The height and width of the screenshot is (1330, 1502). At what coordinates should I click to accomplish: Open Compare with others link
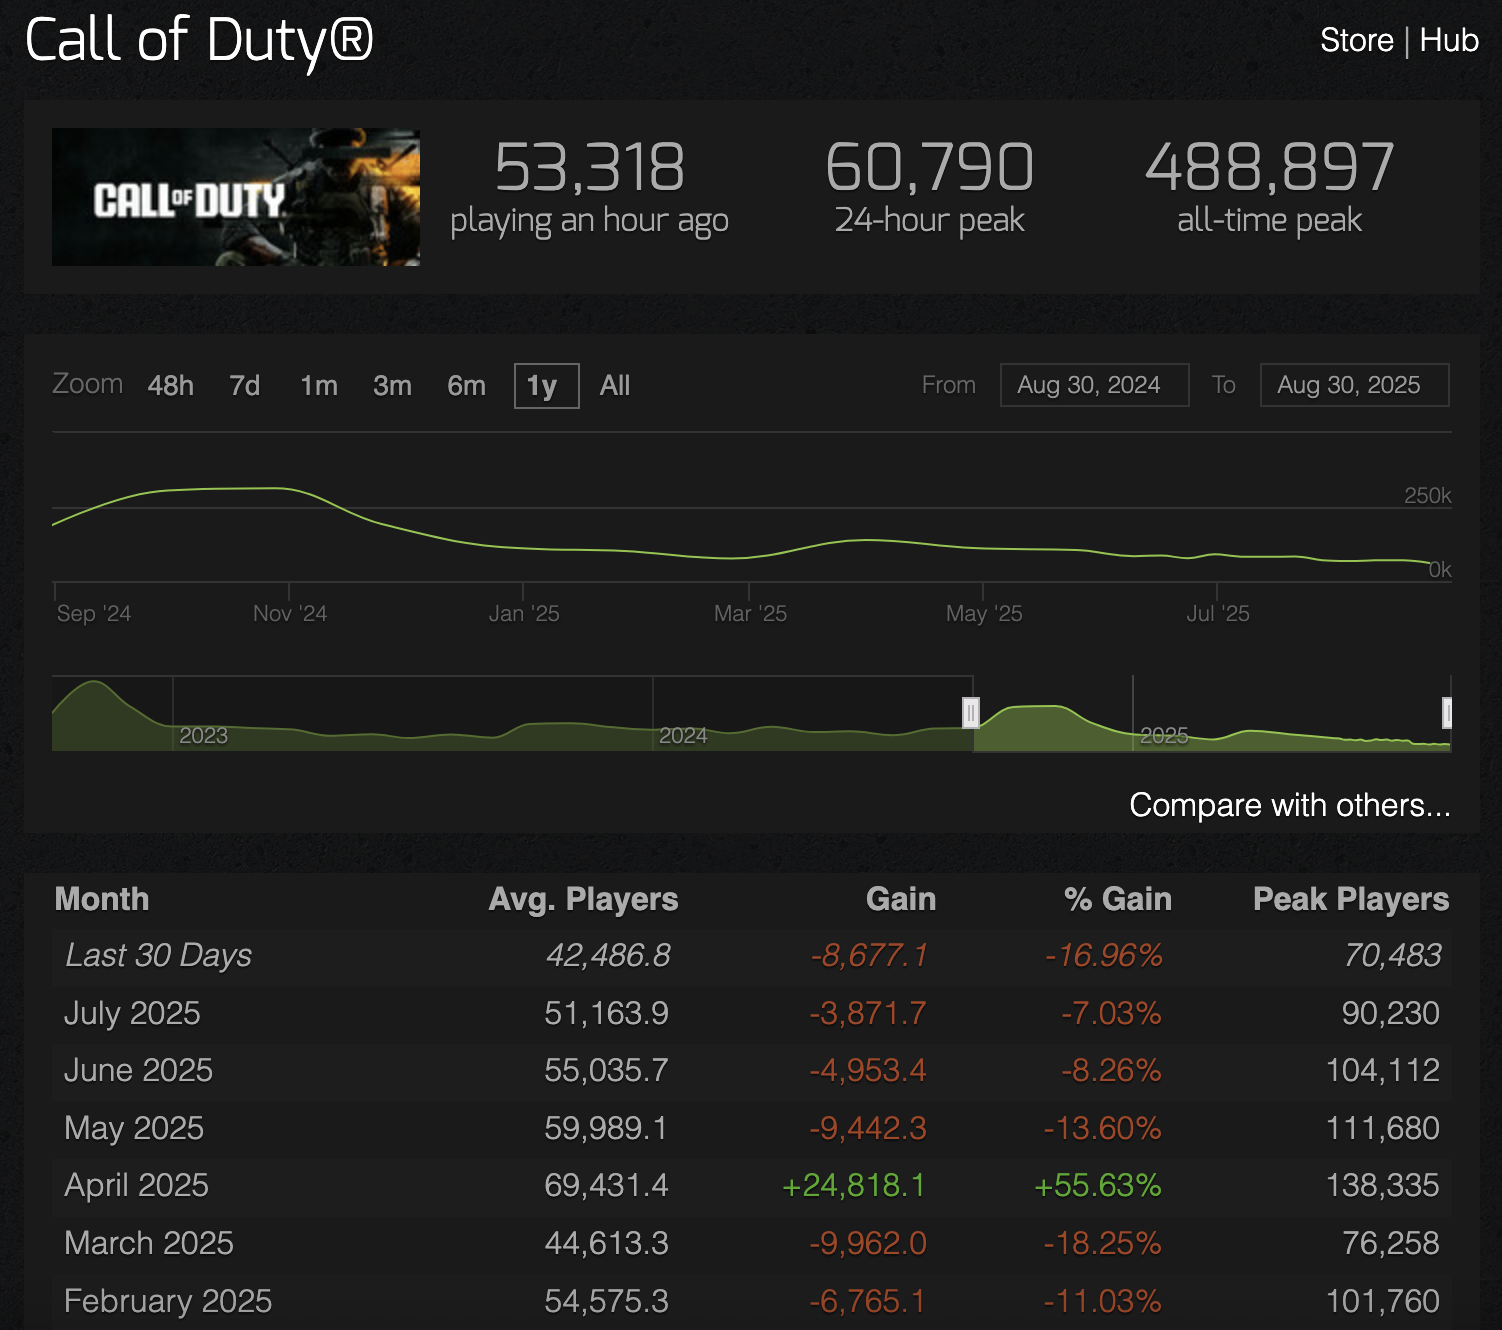pos(1290,805)
